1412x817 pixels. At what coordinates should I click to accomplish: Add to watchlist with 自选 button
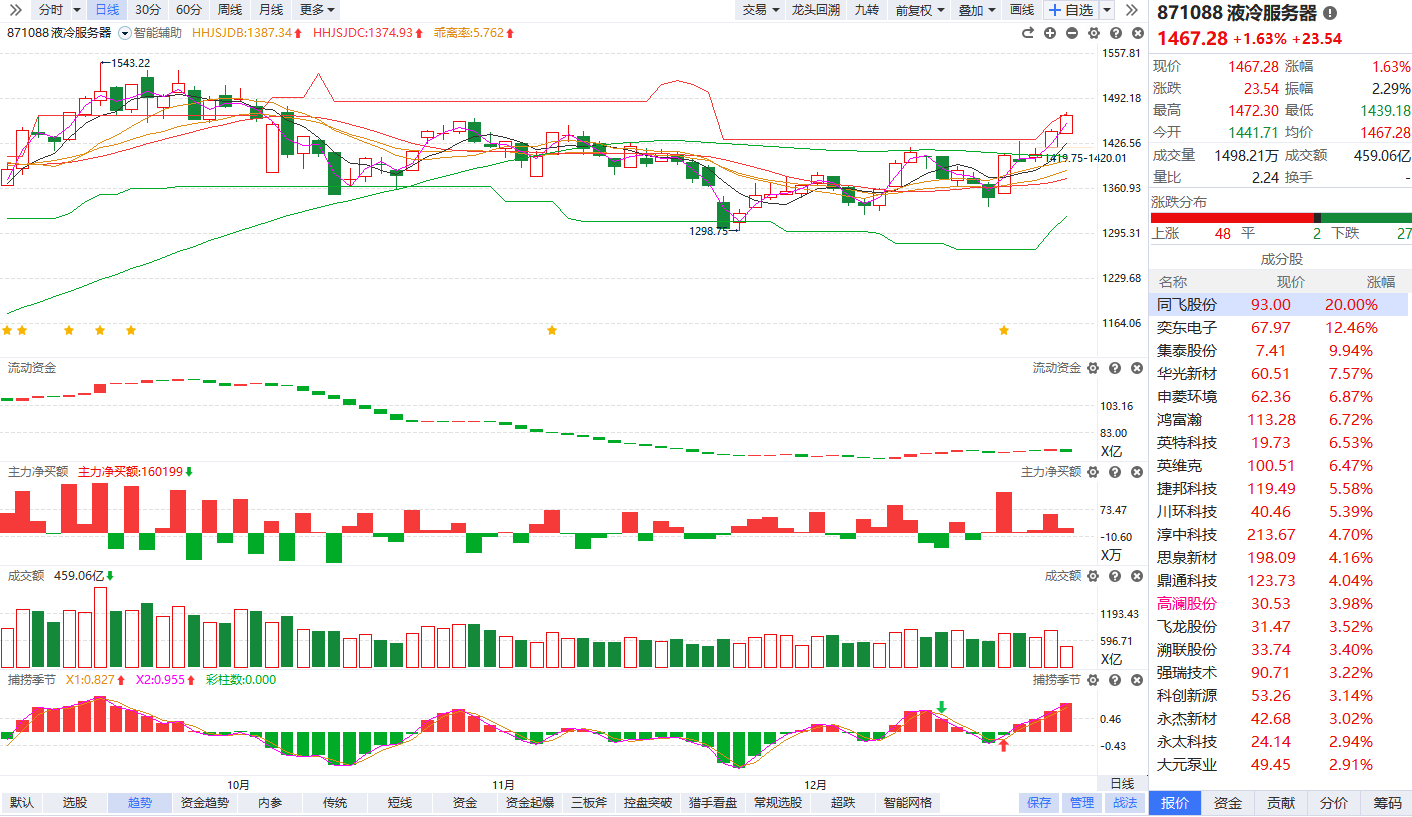tap(1071, 10)
